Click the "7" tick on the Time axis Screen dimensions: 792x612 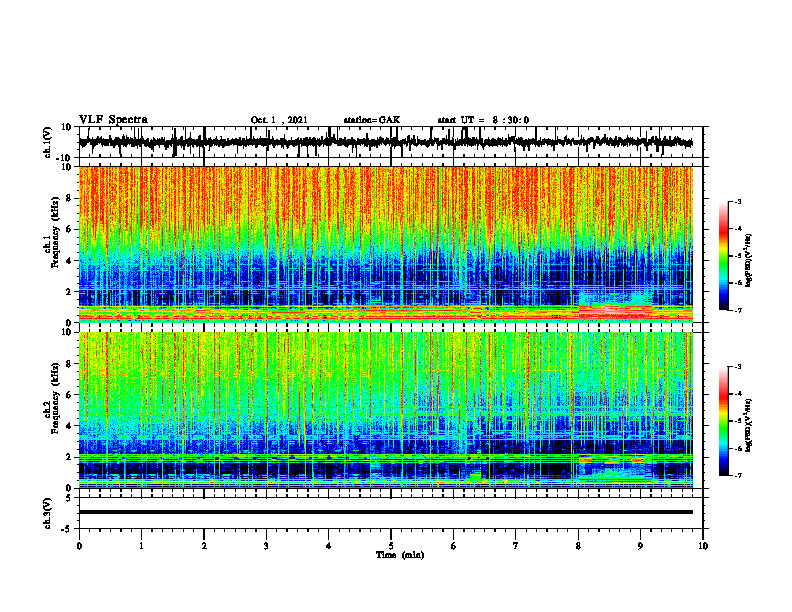tap(516, 546)
